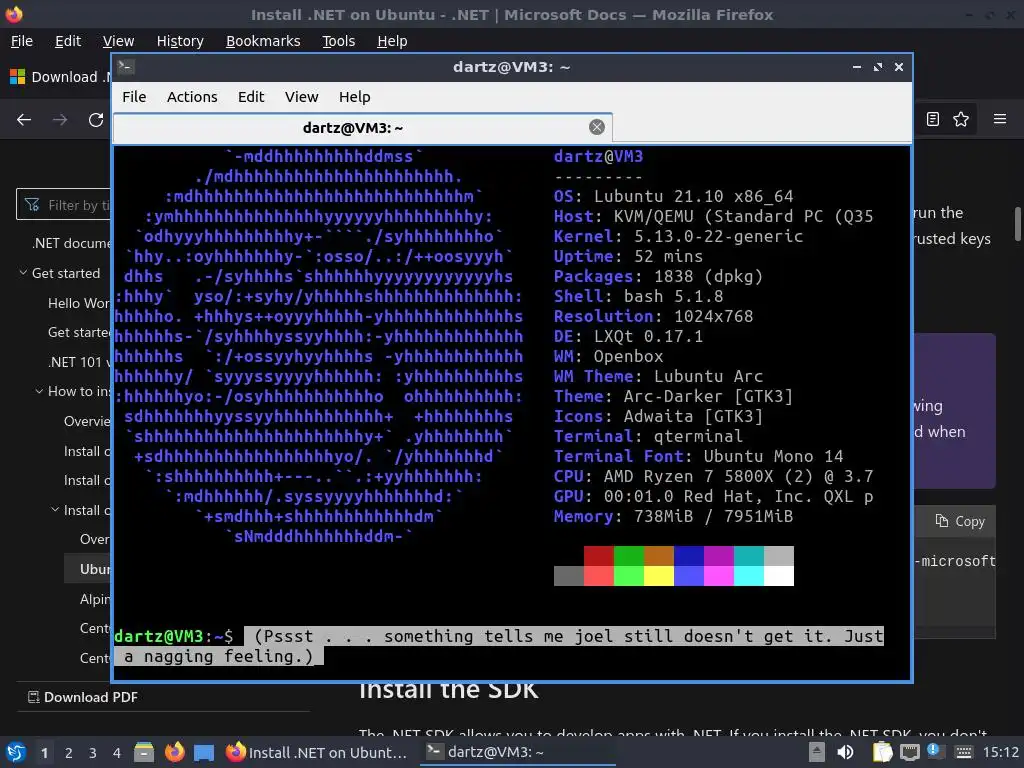Click the 'OS: Lubuntu 21.10 x86_64' line

[x=673, y=197]
